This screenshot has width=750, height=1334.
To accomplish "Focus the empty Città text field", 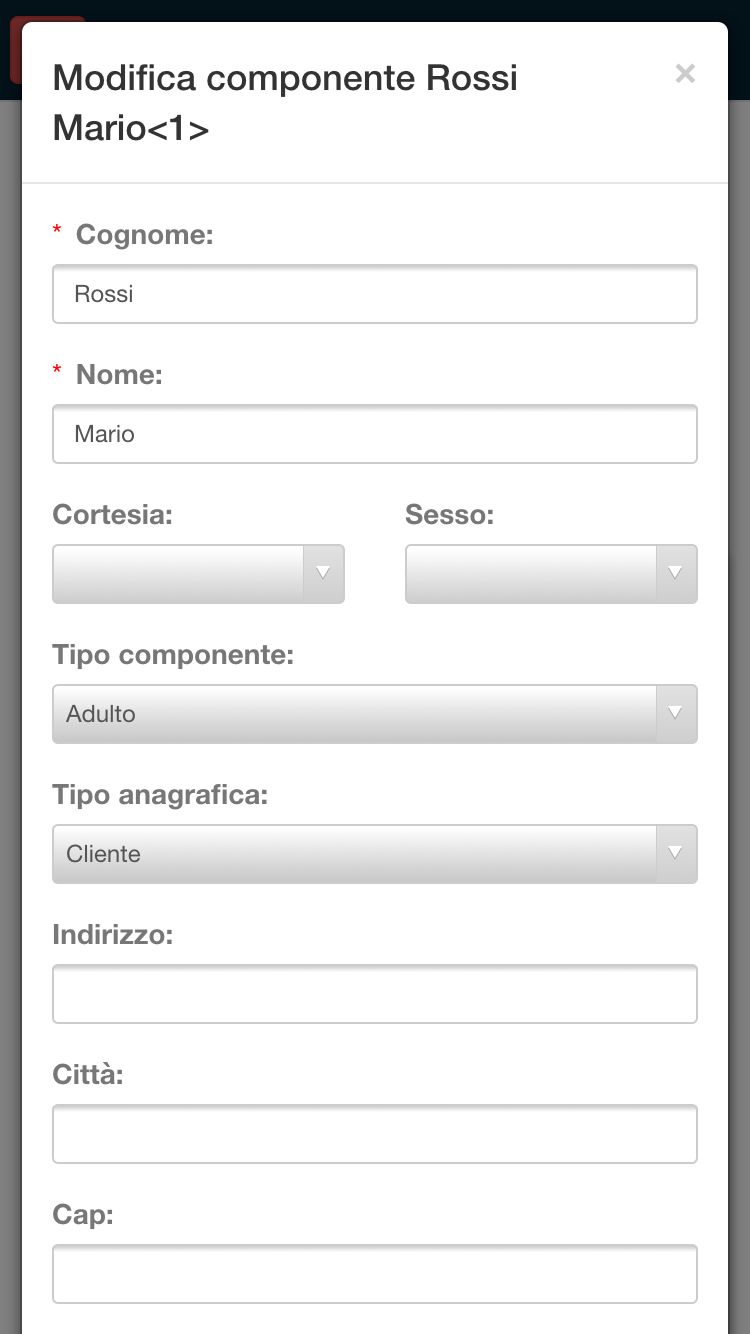I will (x=374, y=1134).
